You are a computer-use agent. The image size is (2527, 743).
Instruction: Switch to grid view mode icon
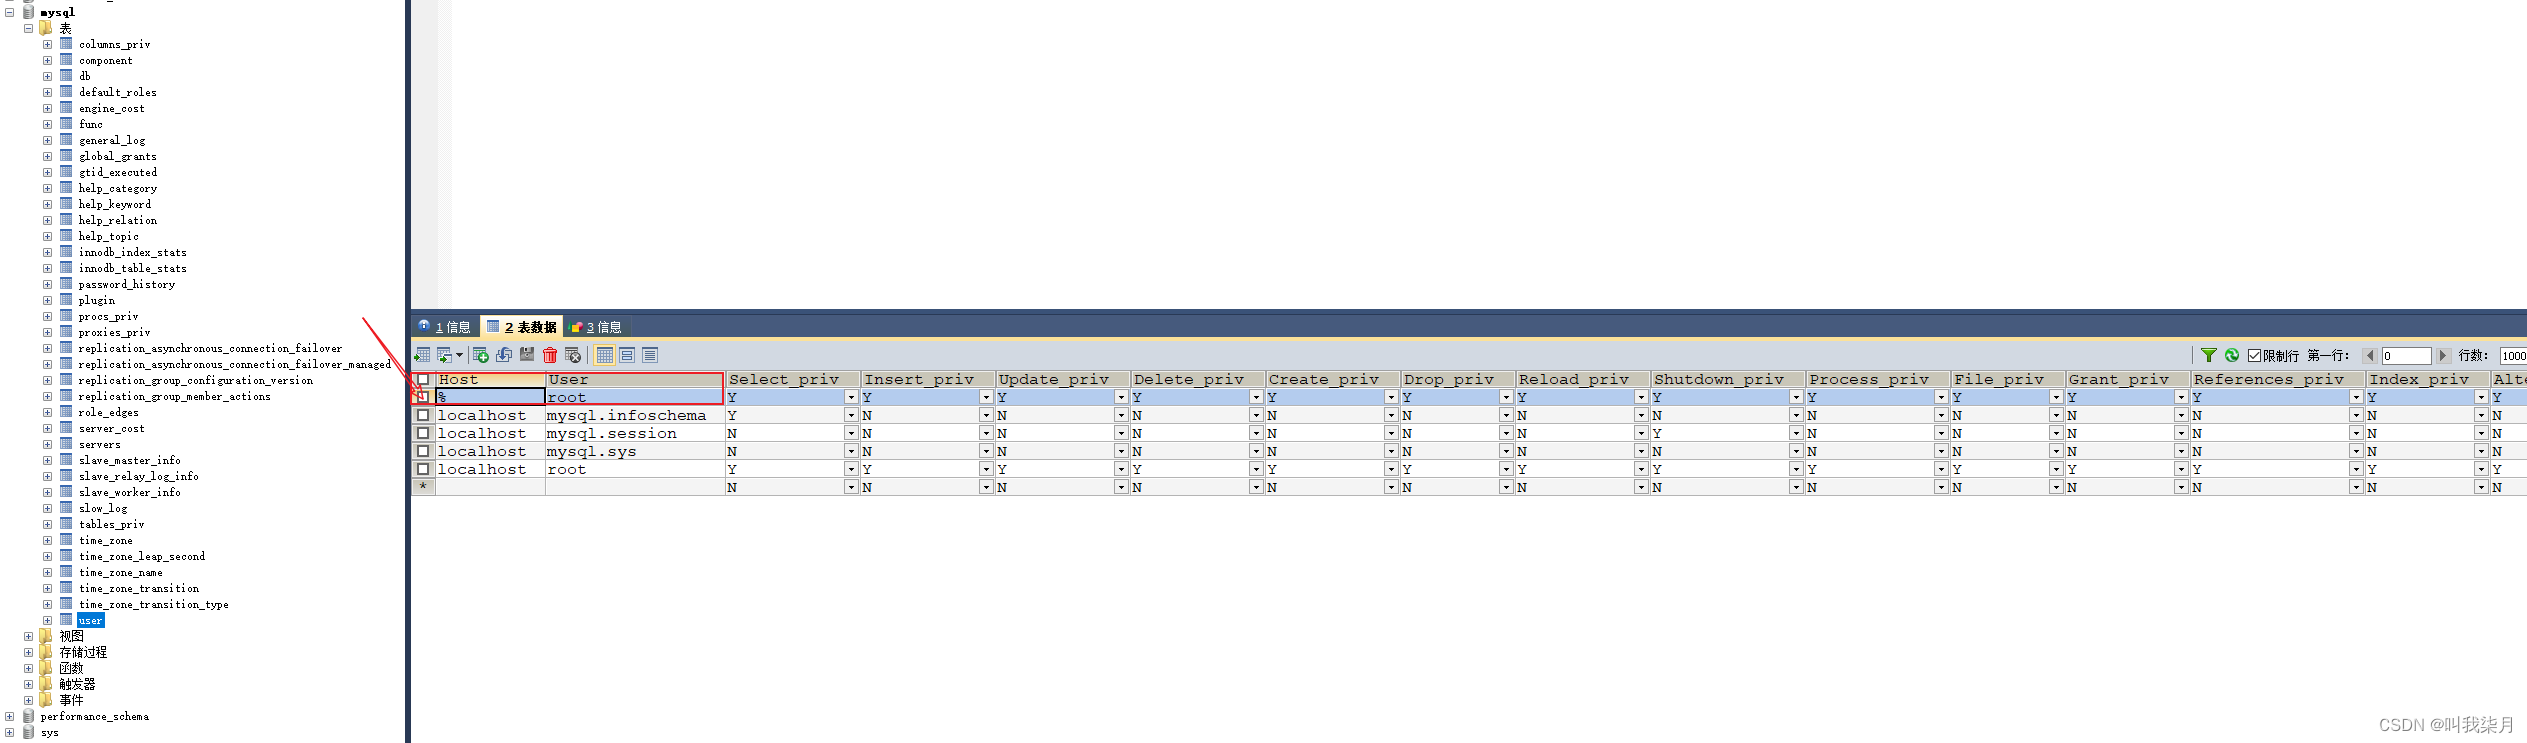[605, 355]
